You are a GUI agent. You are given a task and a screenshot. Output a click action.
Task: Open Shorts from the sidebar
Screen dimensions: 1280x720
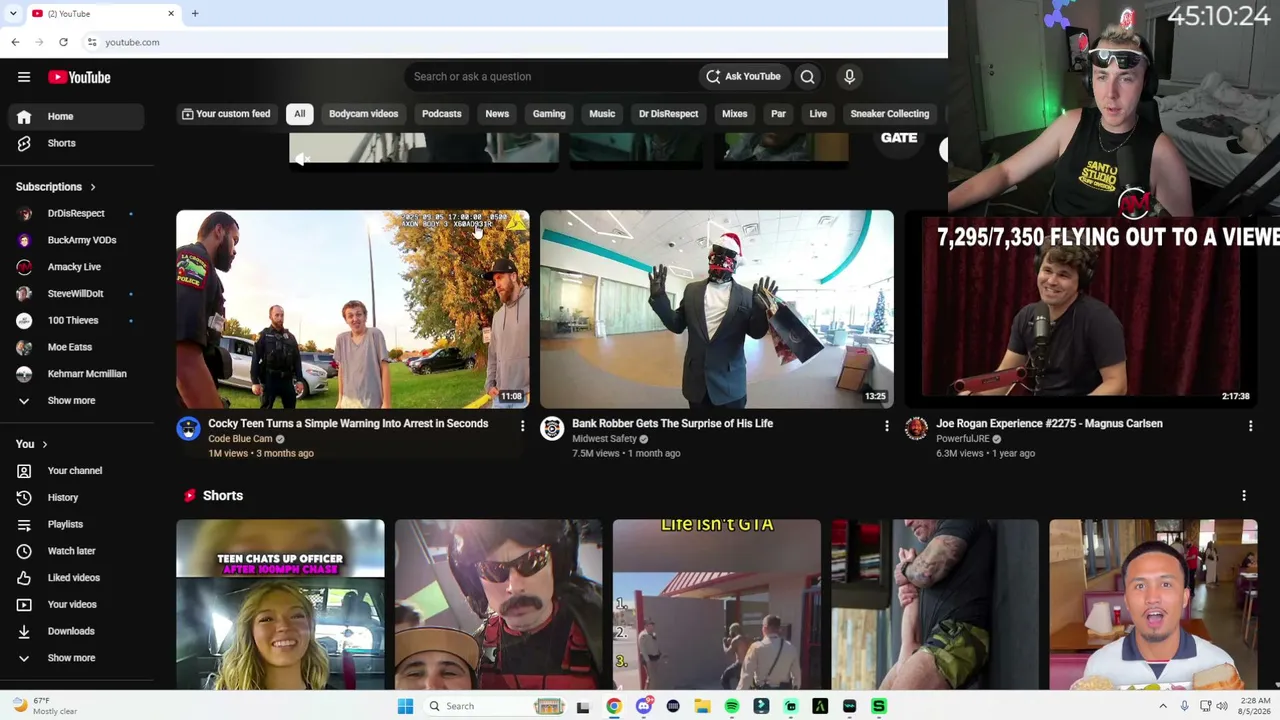pyautogui.click(x=77, y=143)
